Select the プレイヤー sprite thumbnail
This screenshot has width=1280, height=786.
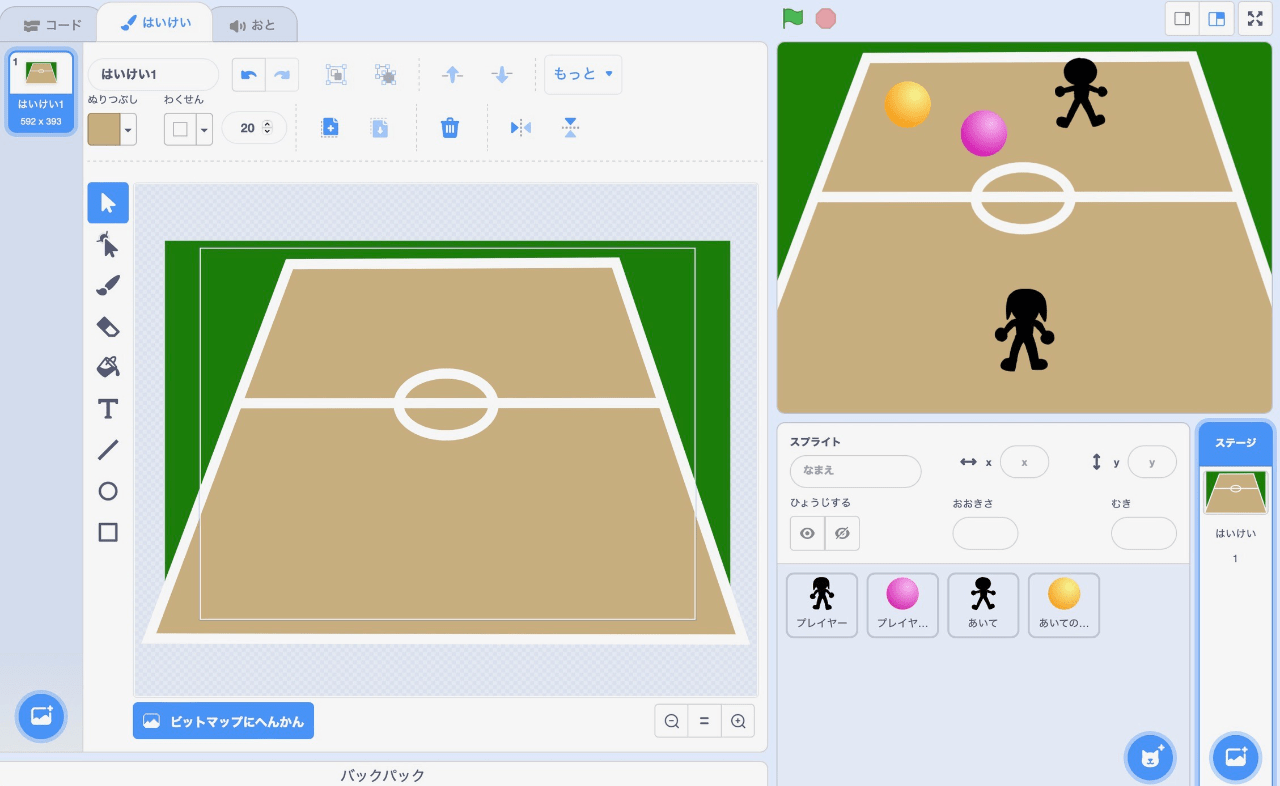click(x=822, y=605)
